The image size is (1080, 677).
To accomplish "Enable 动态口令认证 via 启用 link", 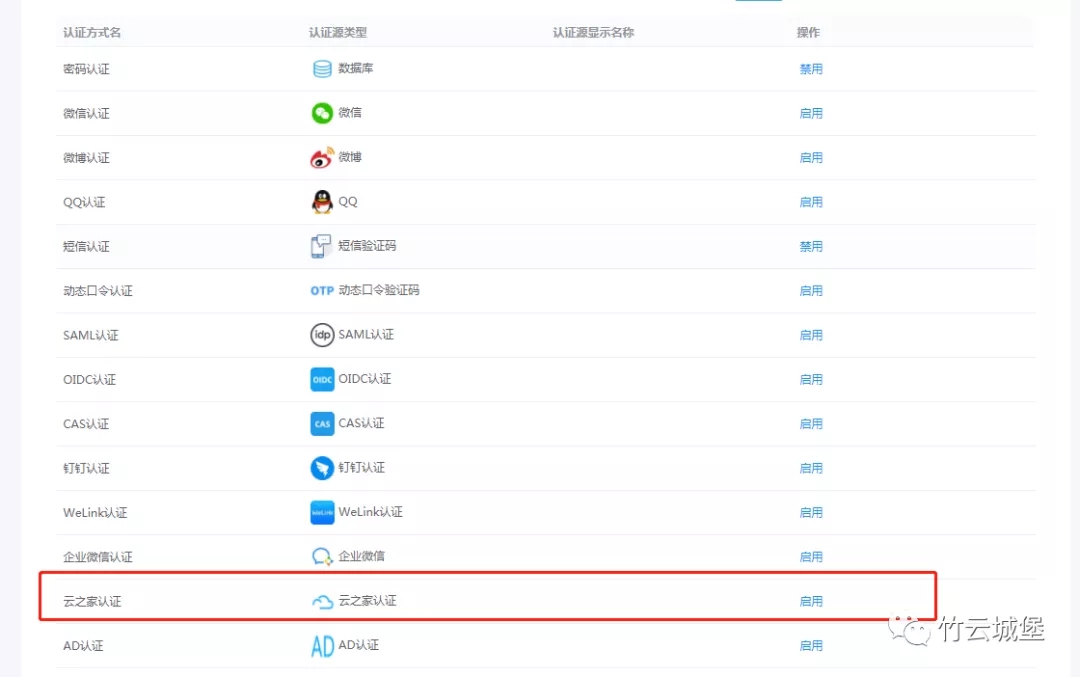I will point(811,291).
